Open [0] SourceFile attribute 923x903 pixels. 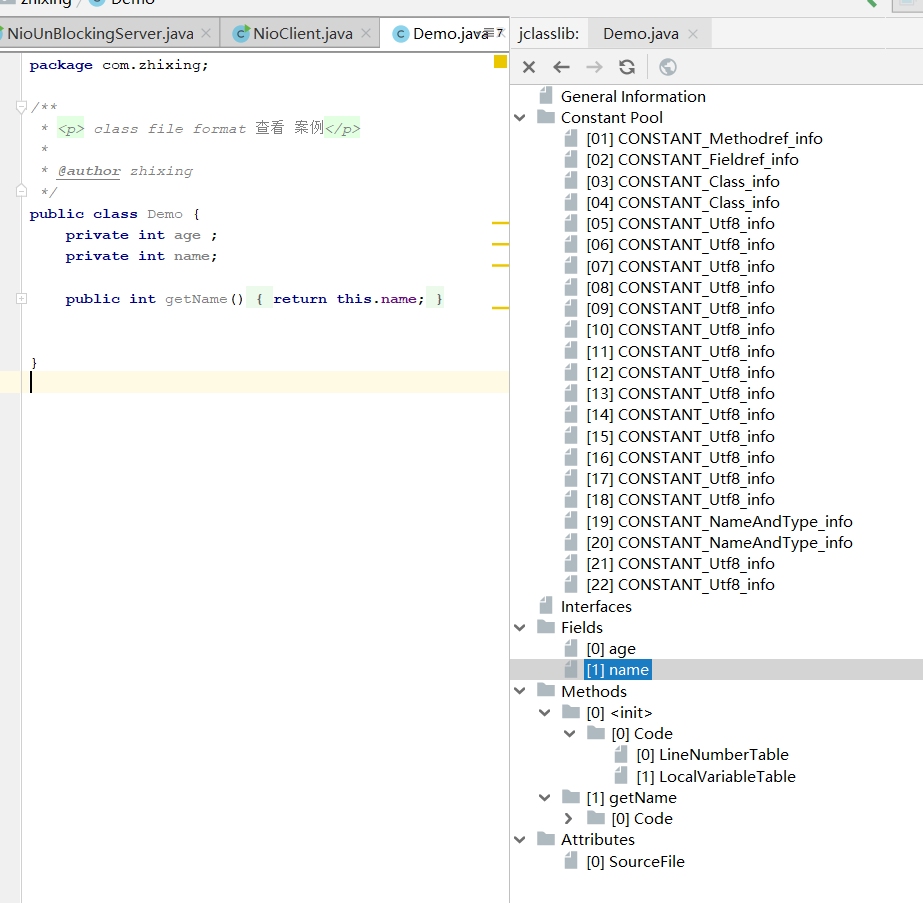(636, 862)
